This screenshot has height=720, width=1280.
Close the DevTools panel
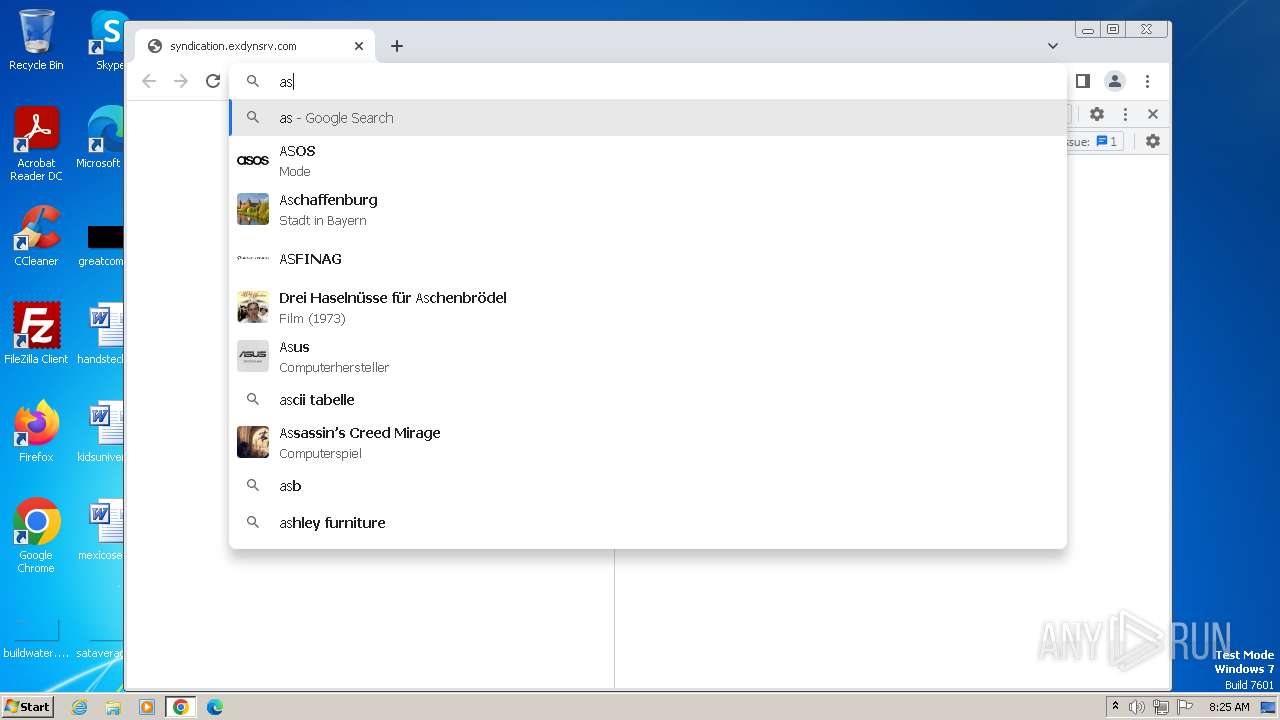(1153, 114)
